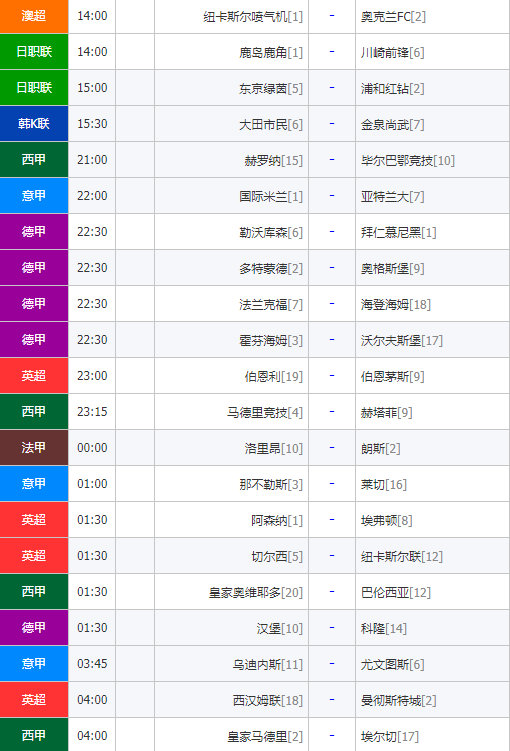
Task: Click team 浦和红钻[2]
Action: click(393, 89)
